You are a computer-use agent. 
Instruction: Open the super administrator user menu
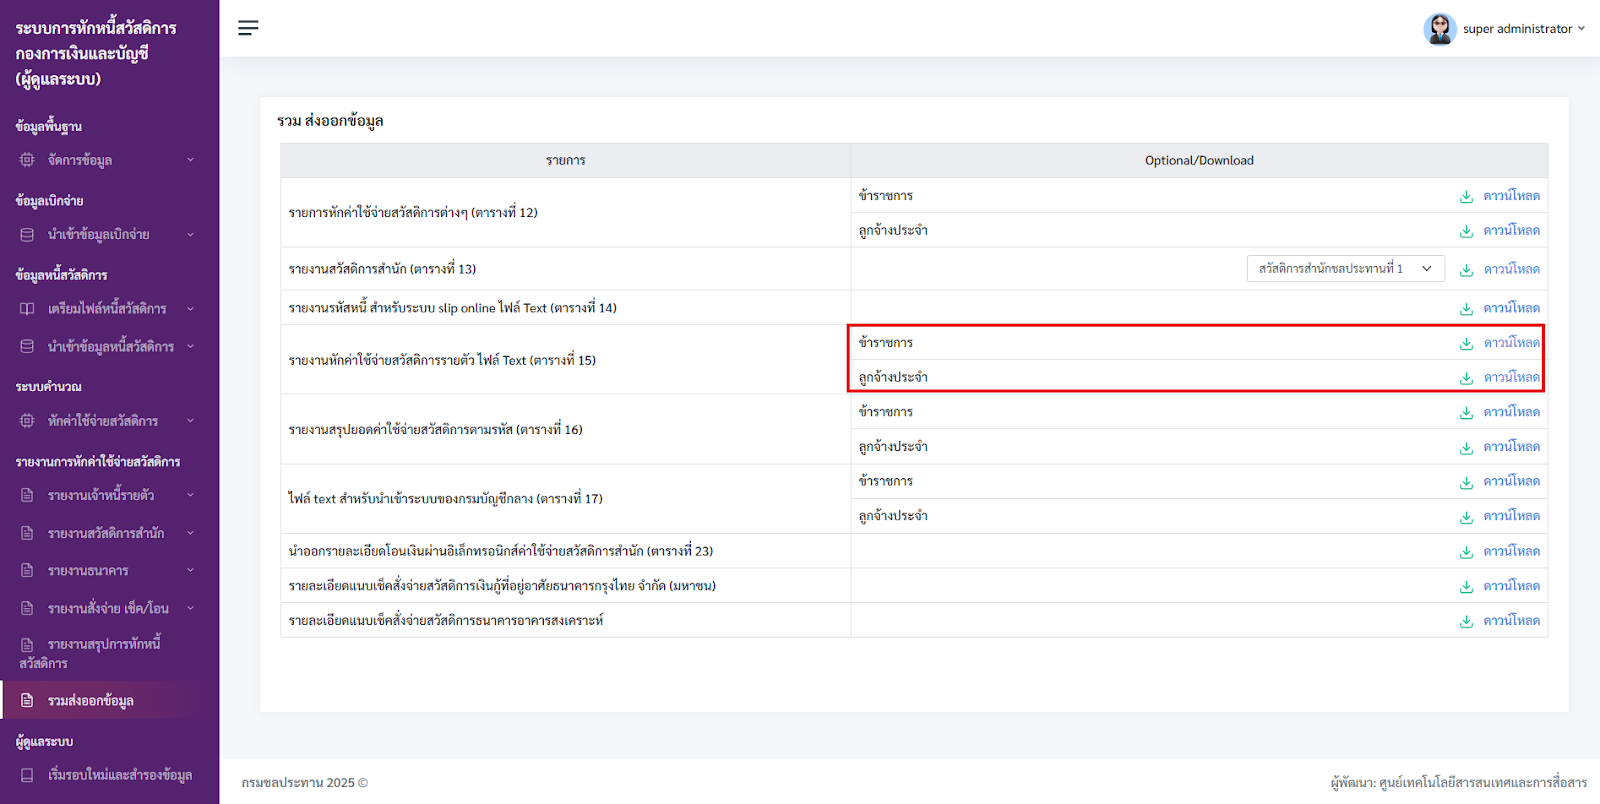[1504, 29]
